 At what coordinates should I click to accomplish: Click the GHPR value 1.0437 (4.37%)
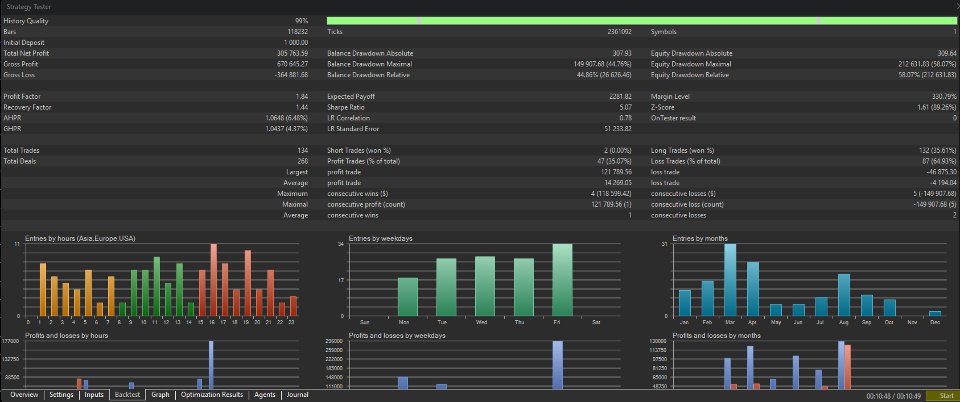click(x=287, y=129)
